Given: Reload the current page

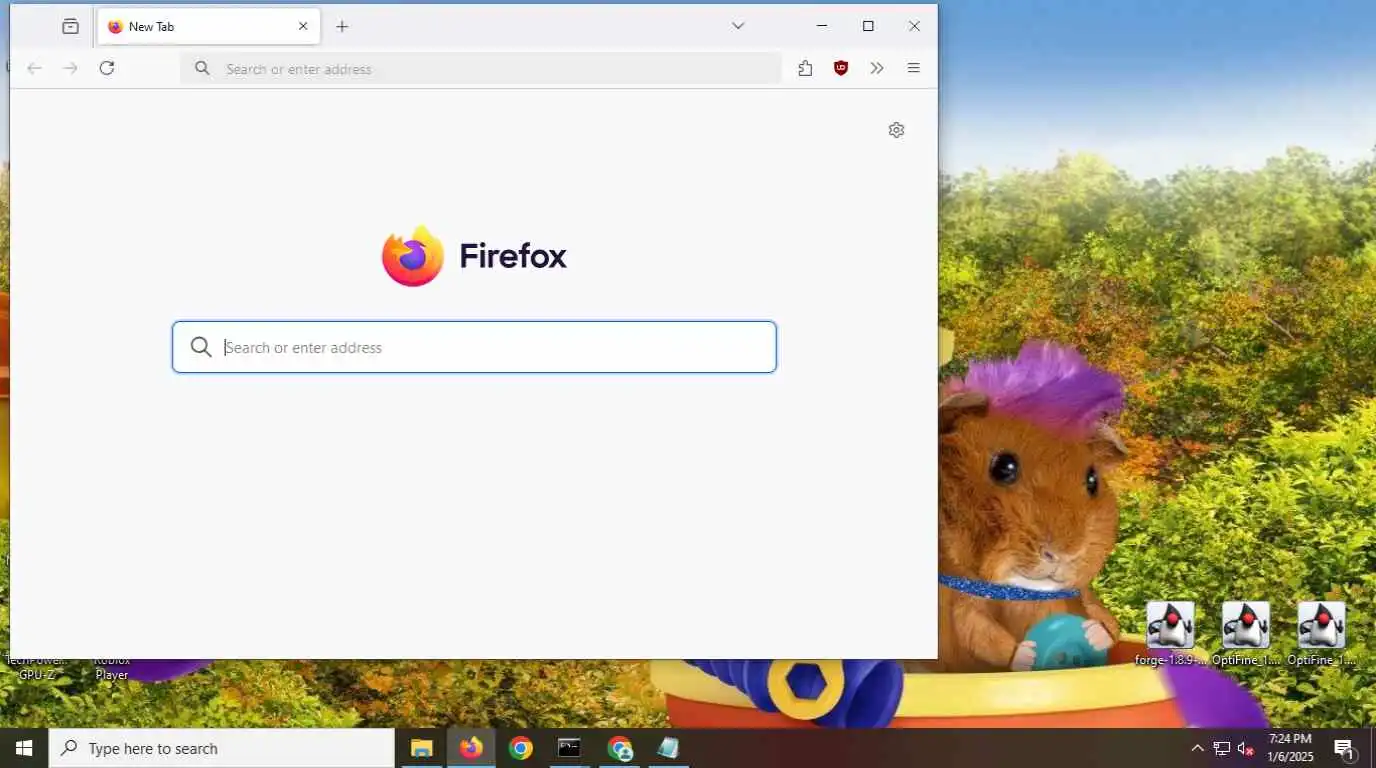Looking at the screenshot, I should tap(107, 68).
